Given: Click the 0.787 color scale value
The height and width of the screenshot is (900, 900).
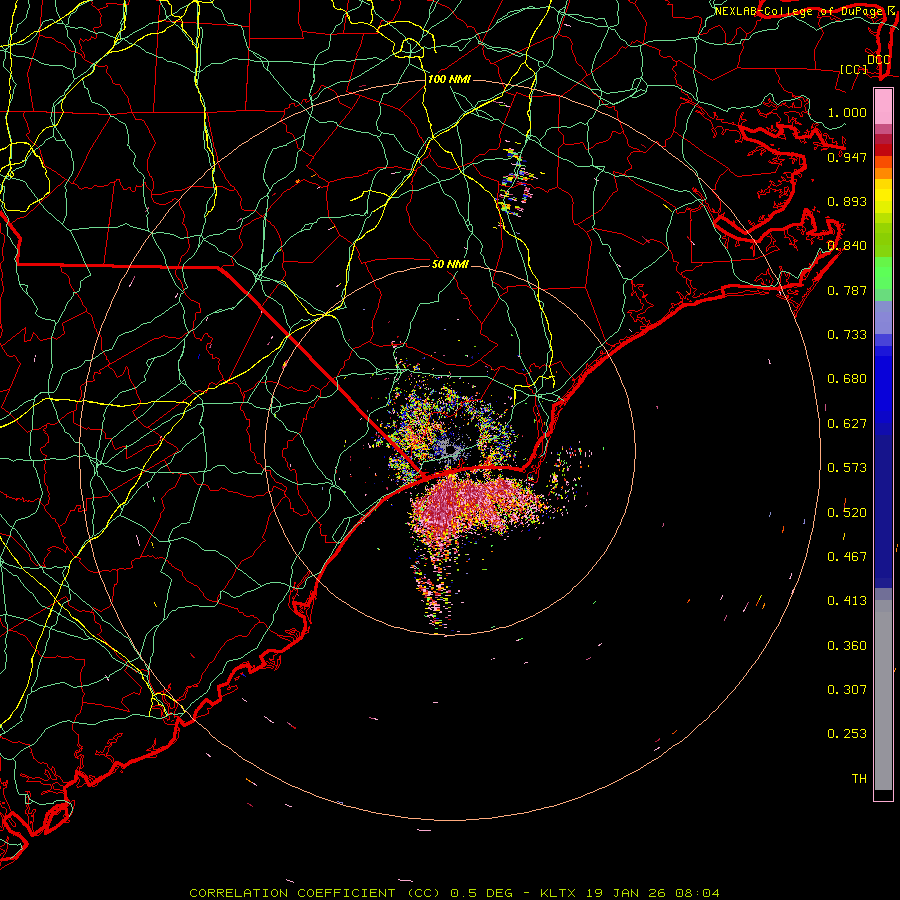Looking at the screenshot, I should pyautogui.click(x=847, y=290).
